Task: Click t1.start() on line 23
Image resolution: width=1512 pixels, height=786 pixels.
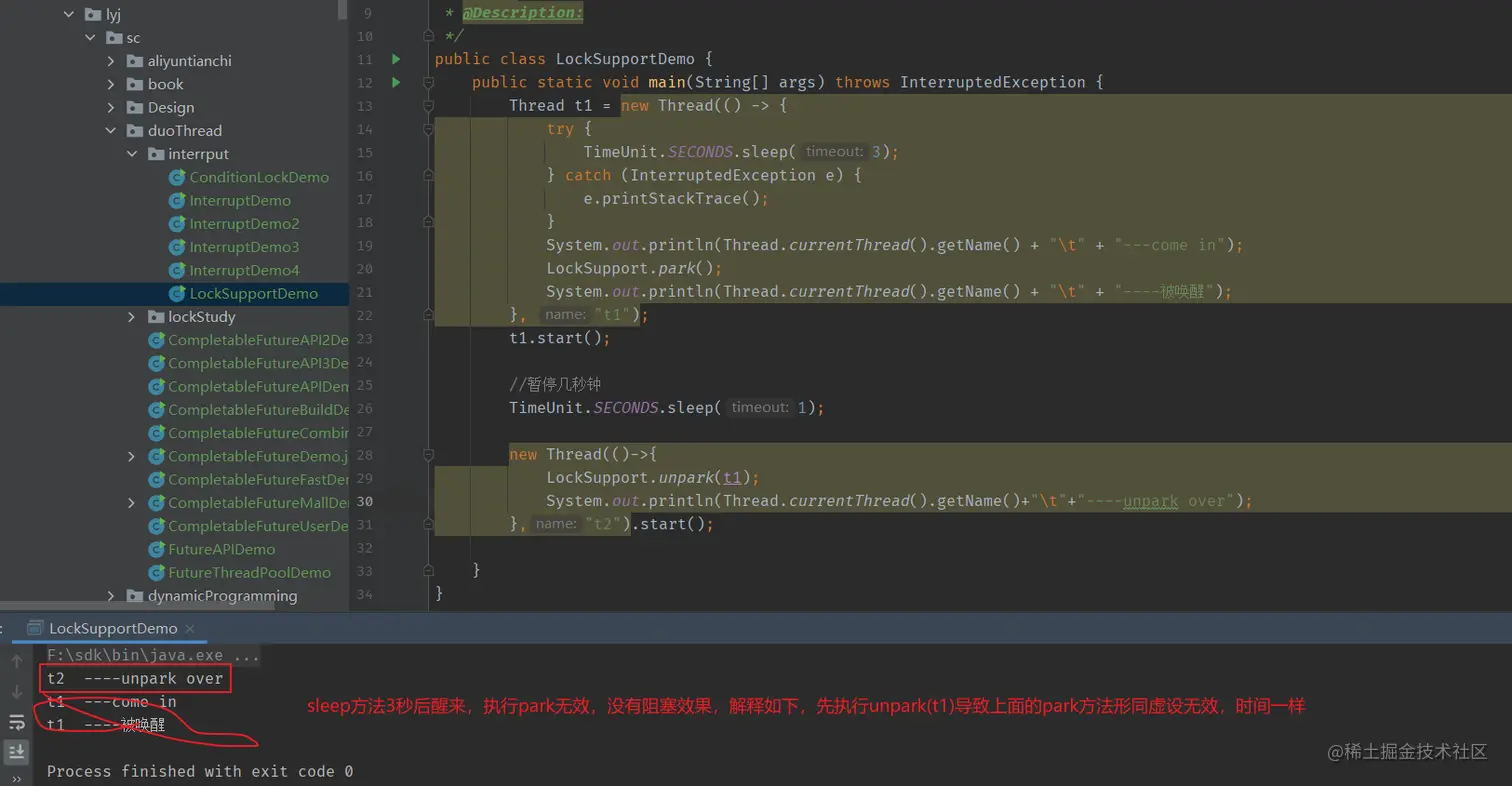Action: tap(559, 338)
